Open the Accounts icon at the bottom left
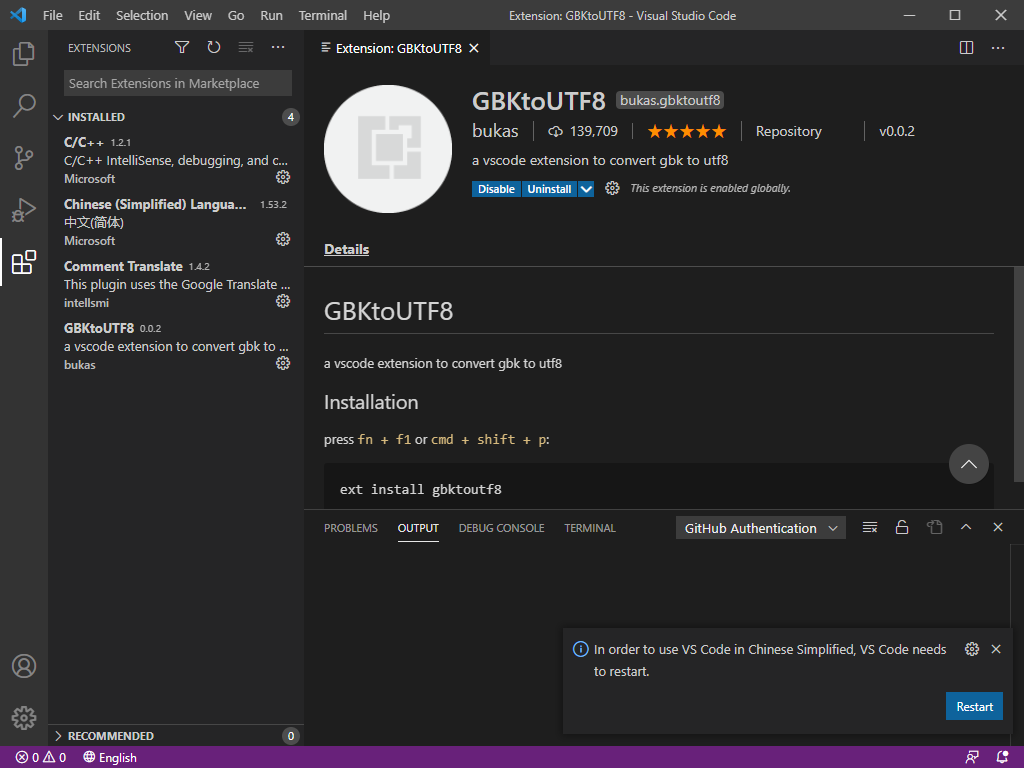The image size is (1024, 768). (24, 665)
